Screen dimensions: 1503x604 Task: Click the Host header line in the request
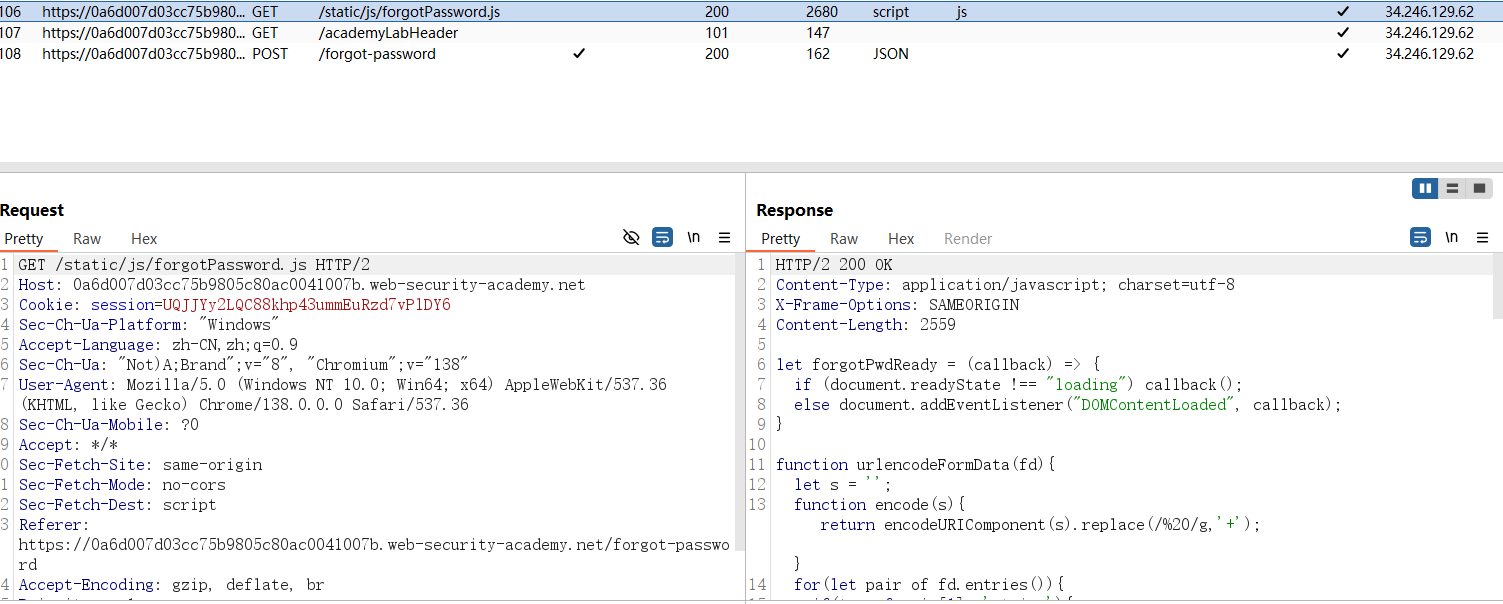[302, 285]
